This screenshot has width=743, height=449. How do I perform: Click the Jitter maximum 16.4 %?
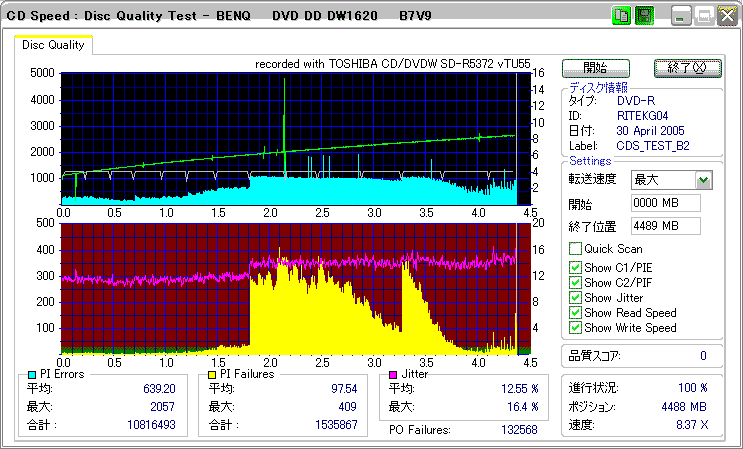(523, 407)
